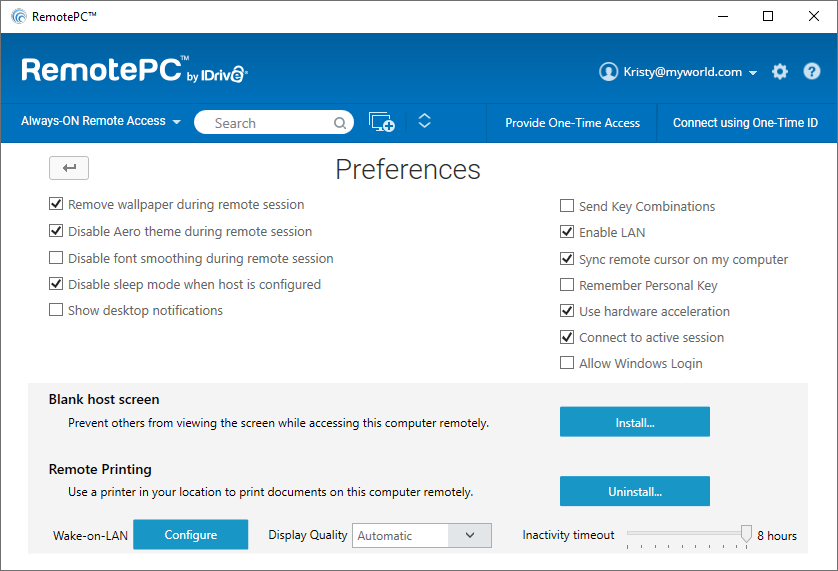838x571 pixels.
Task: Click the Inactivity timeout slider handle
Action: (x=746, y=534)
